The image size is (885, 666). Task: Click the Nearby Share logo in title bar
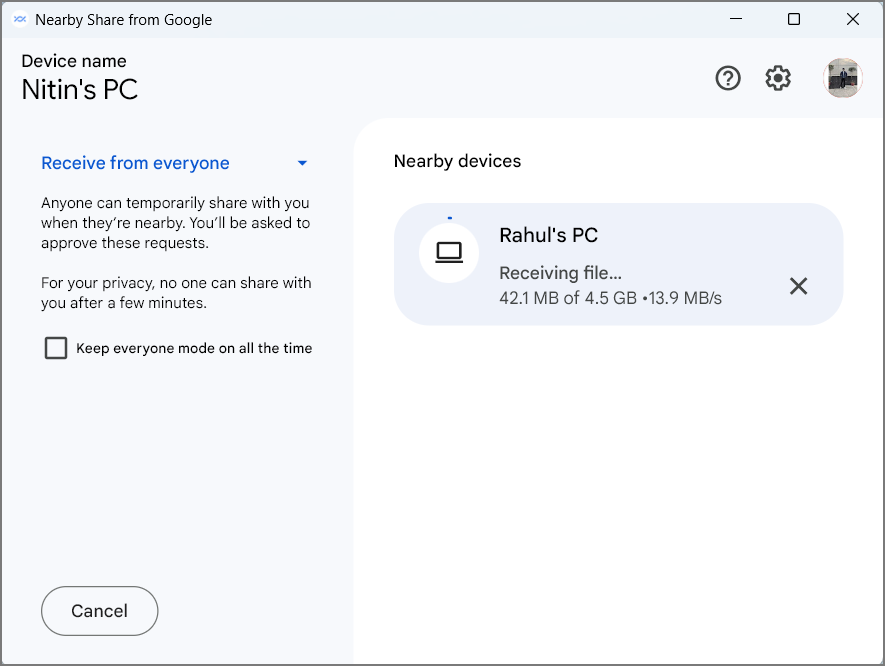pos(19,19)
